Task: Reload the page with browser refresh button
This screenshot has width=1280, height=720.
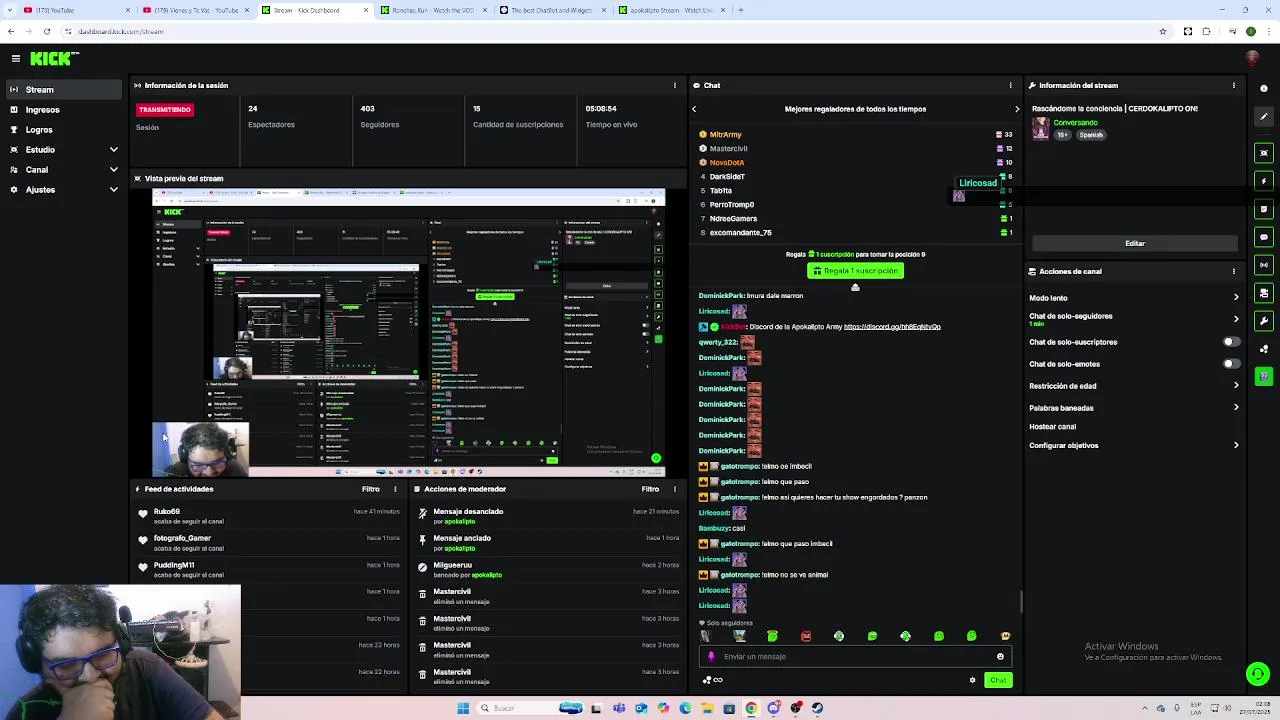Action: (46, 31)
